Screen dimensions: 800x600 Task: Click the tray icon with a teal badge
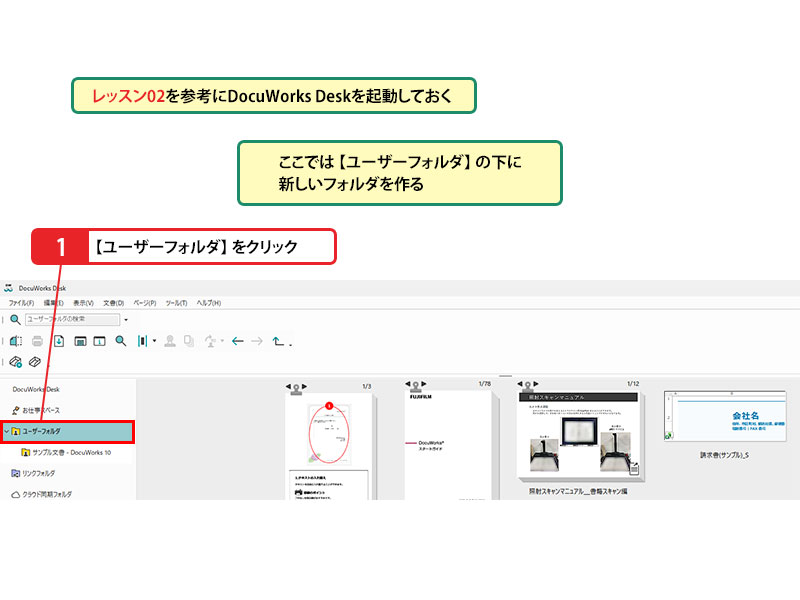tap(15, 362)
